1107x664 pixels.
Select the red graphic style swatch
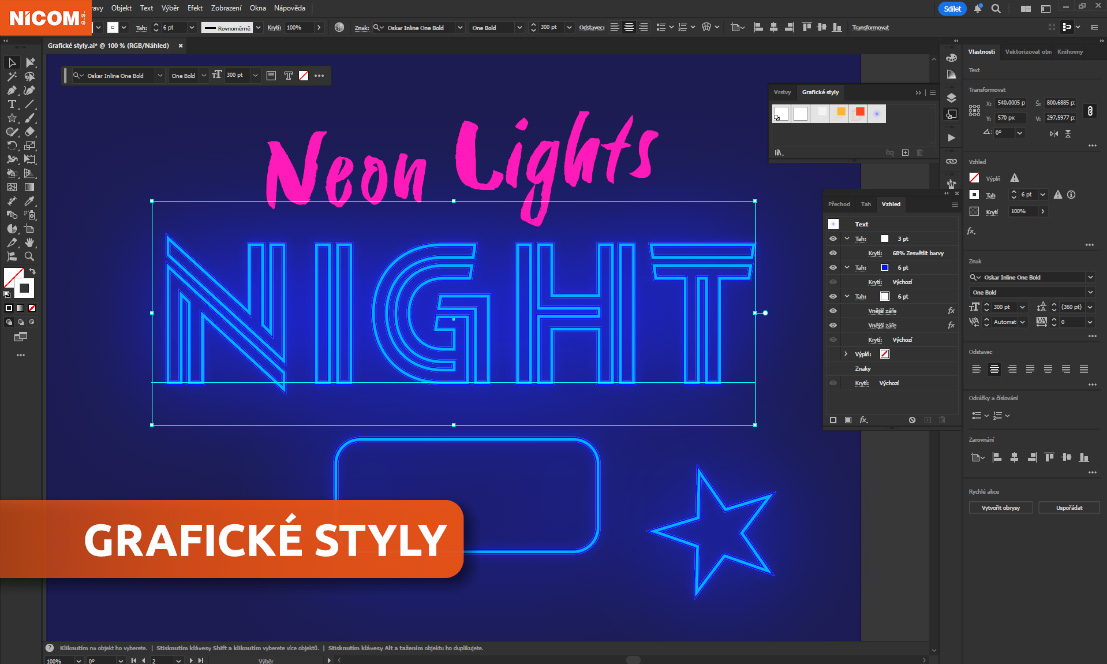(860, 113)
